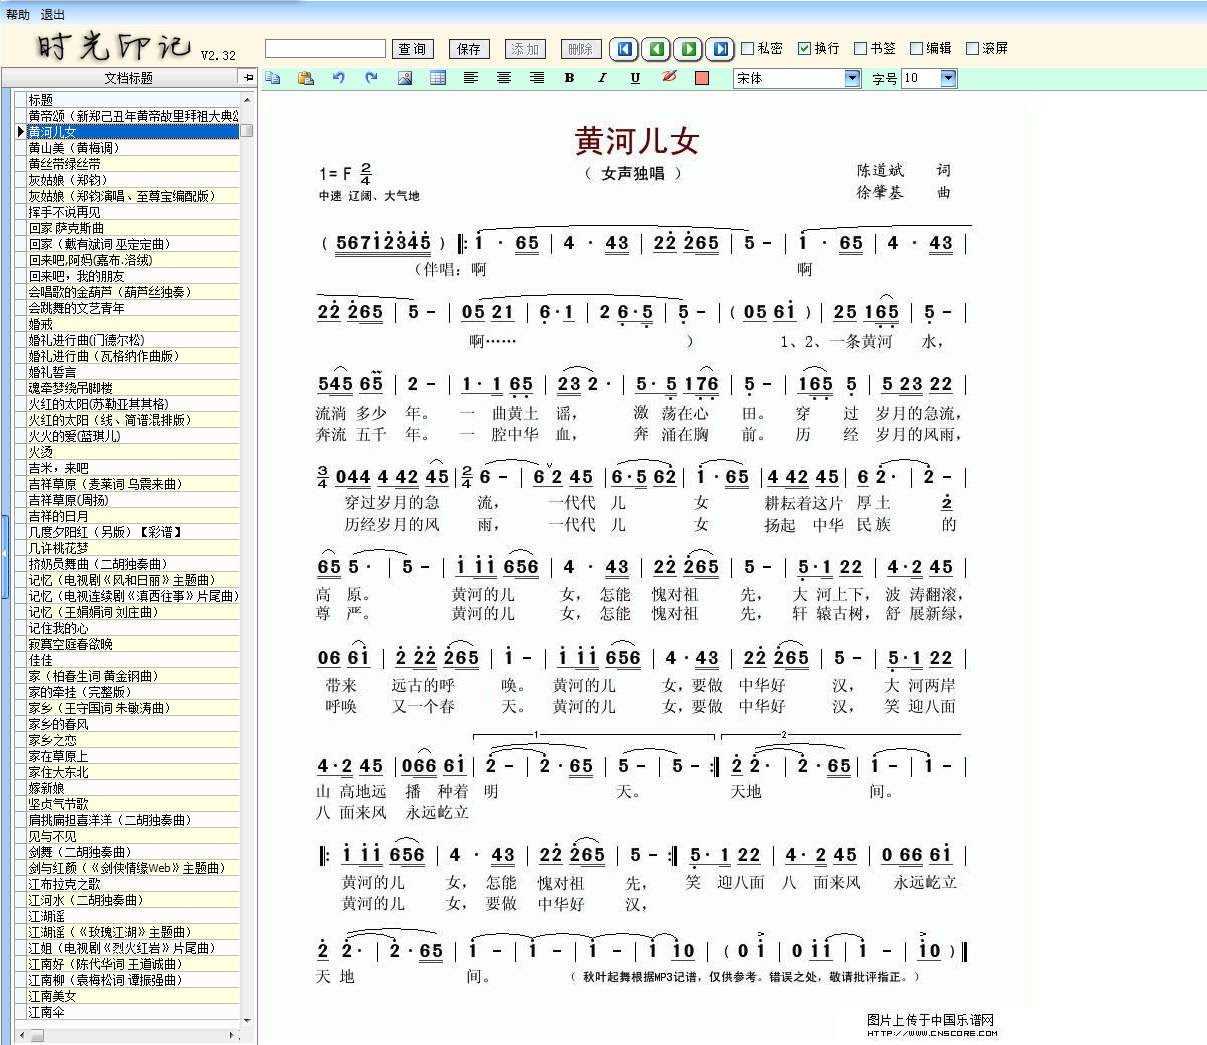
Task: Collapse the 文档标题 panel pin arrow
Action: 248,77
